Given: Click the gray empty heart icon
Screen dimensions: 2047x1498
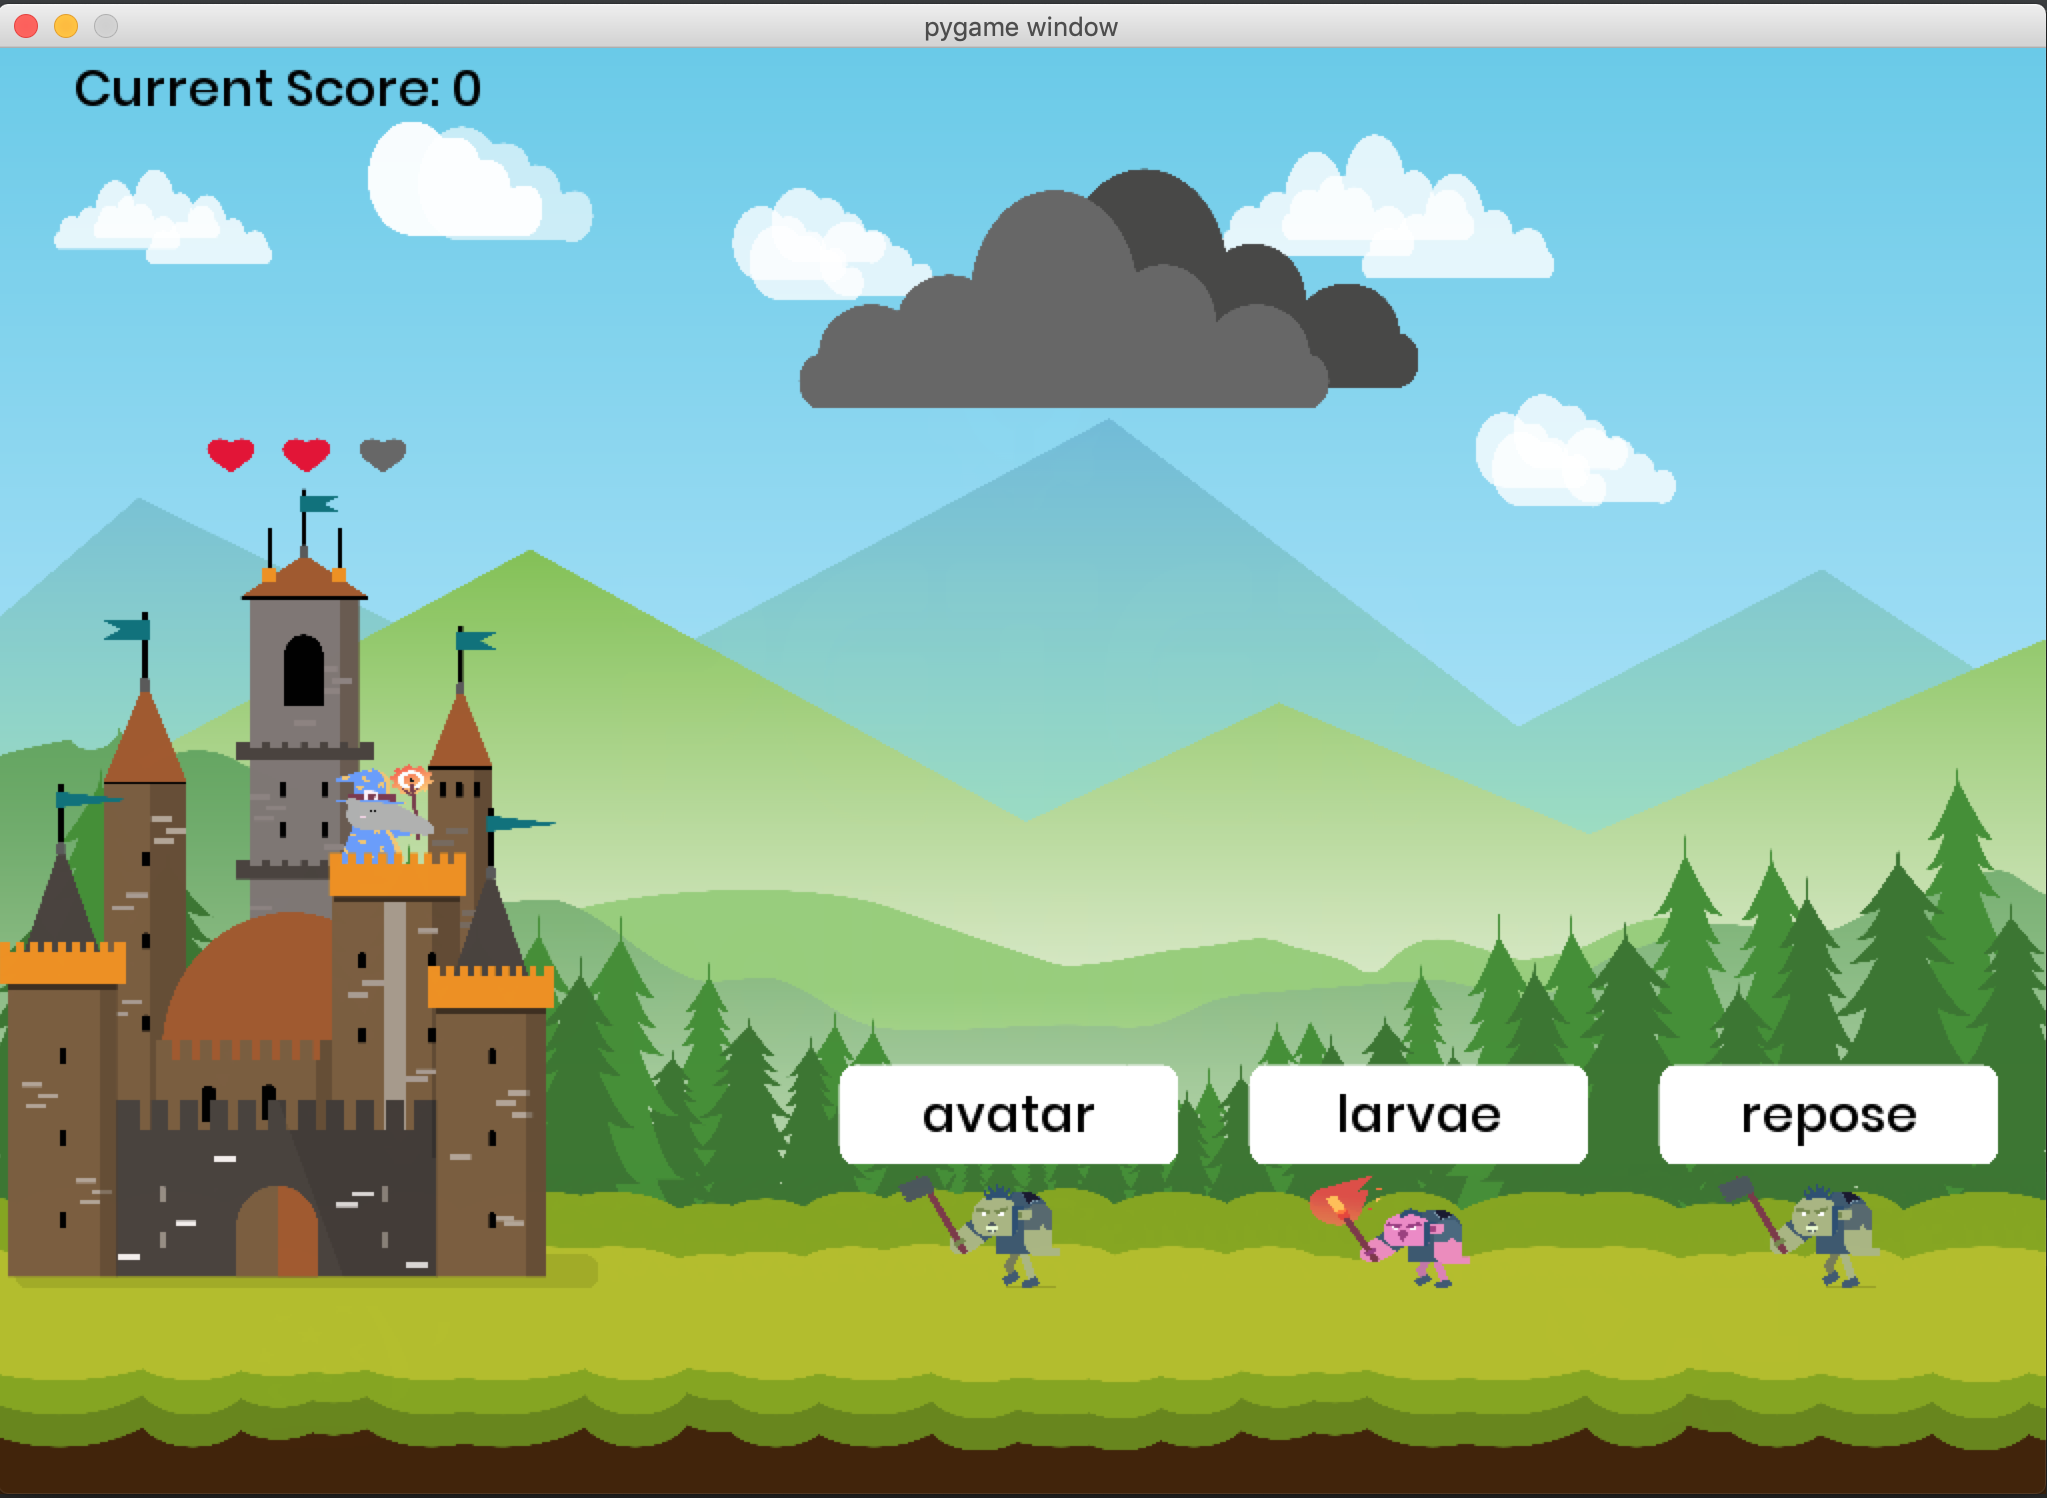Looking at the screenshot, I should click(x=382, y=454).
